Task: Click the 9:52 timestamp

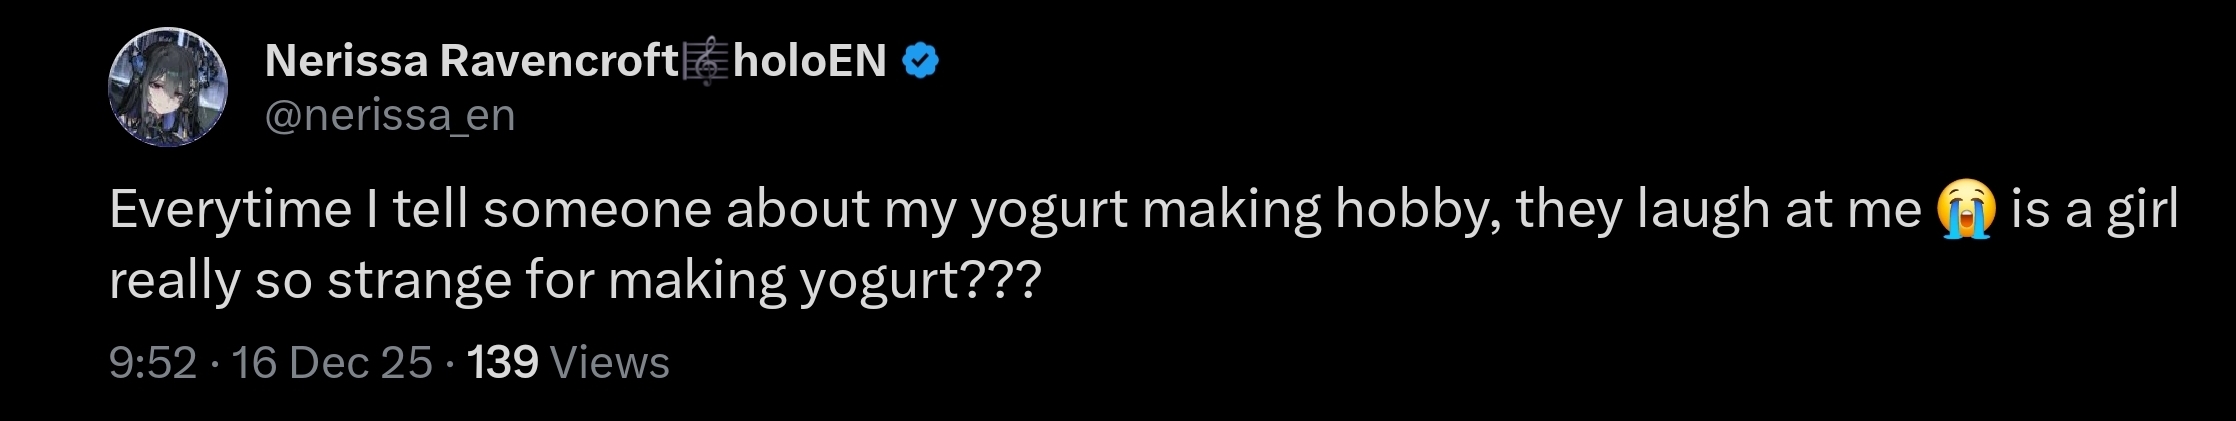Action: [153, 363]
